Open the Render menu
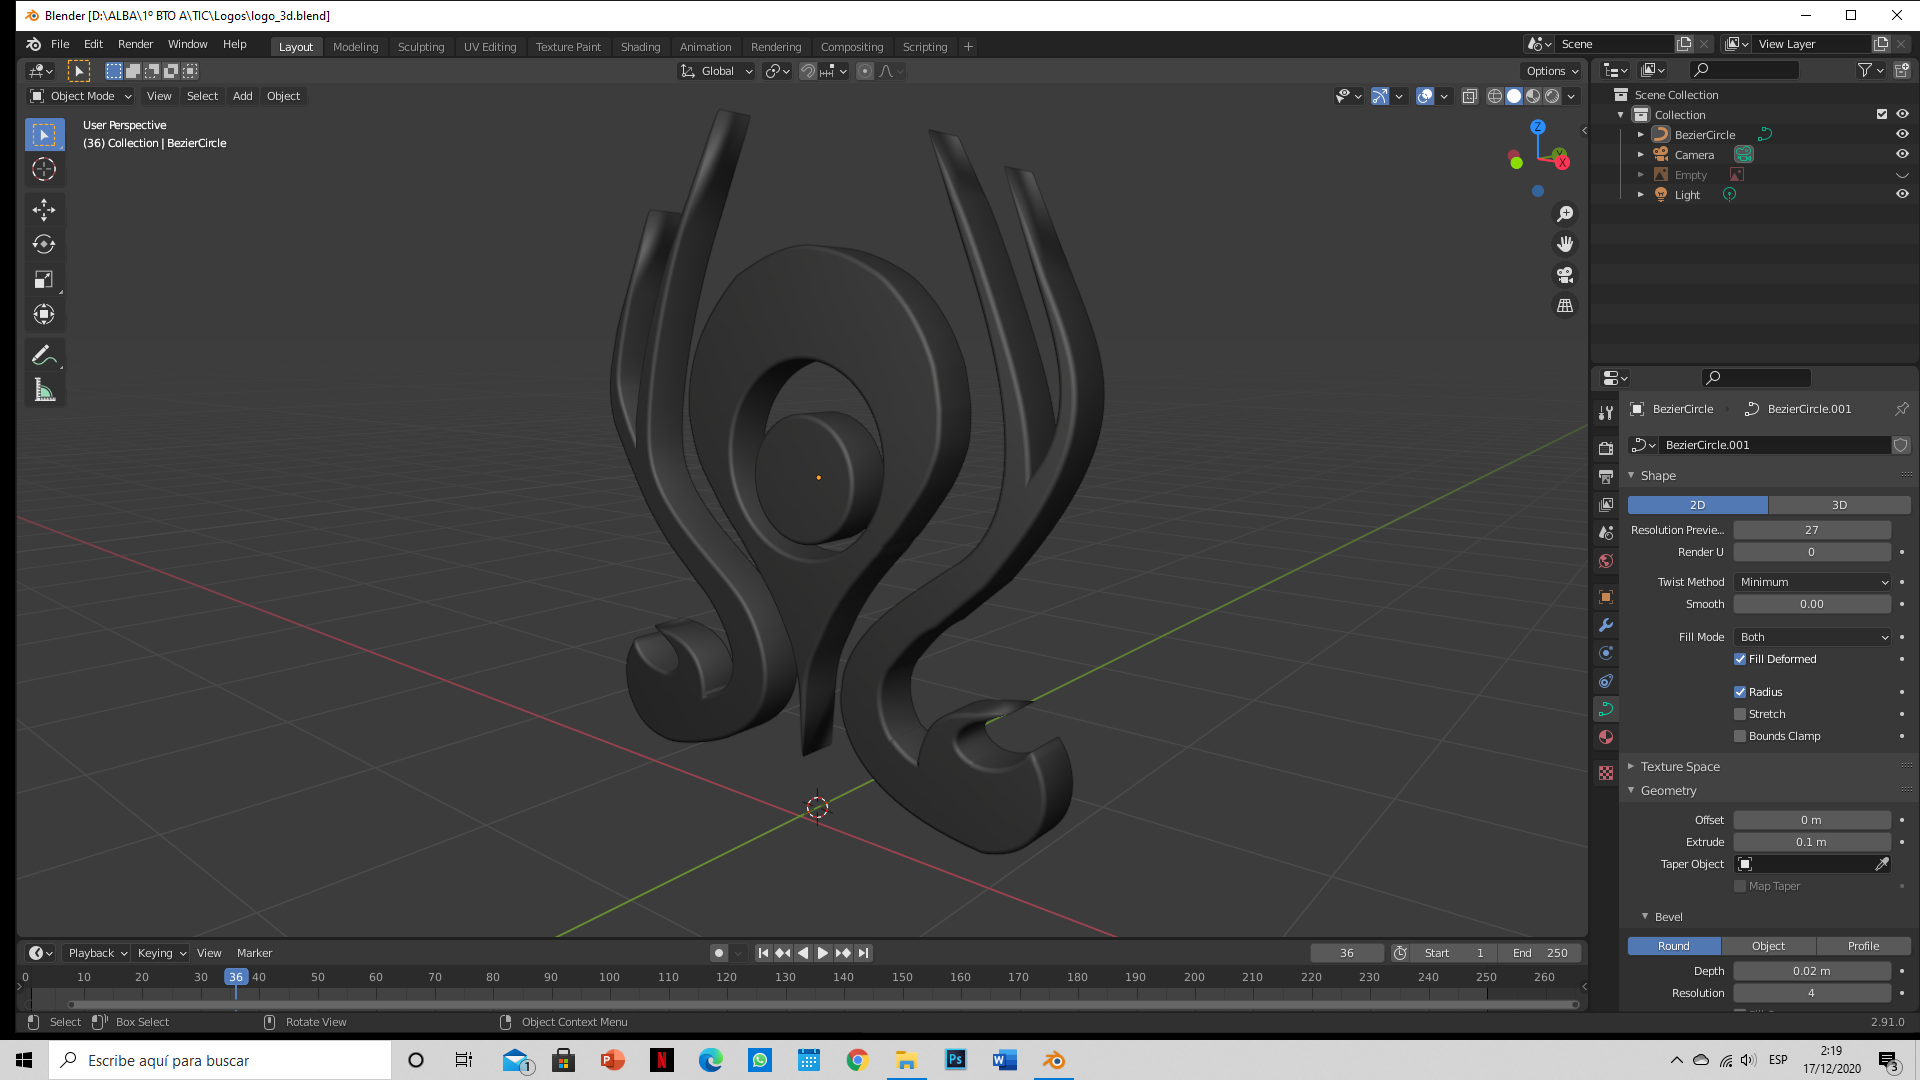 tap(135, 44)
